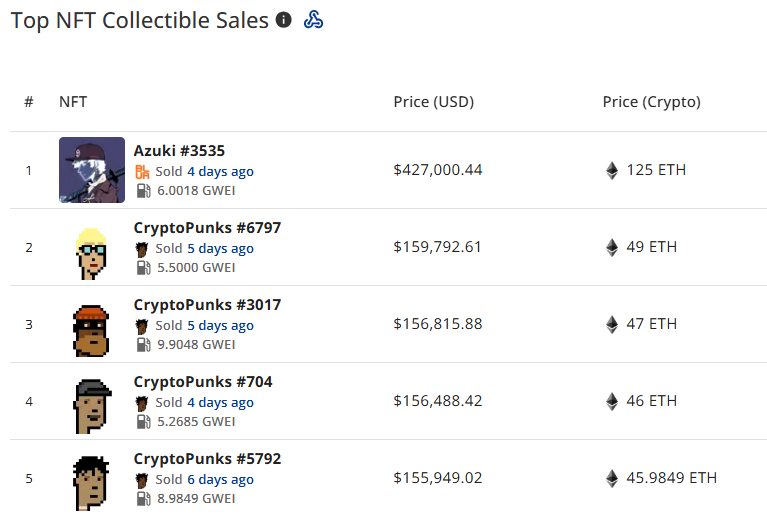This screenshot has height=514, width=767.
Task: Click the marketplace icon under CryptoPunks #6797
Action: click(142, 248)
